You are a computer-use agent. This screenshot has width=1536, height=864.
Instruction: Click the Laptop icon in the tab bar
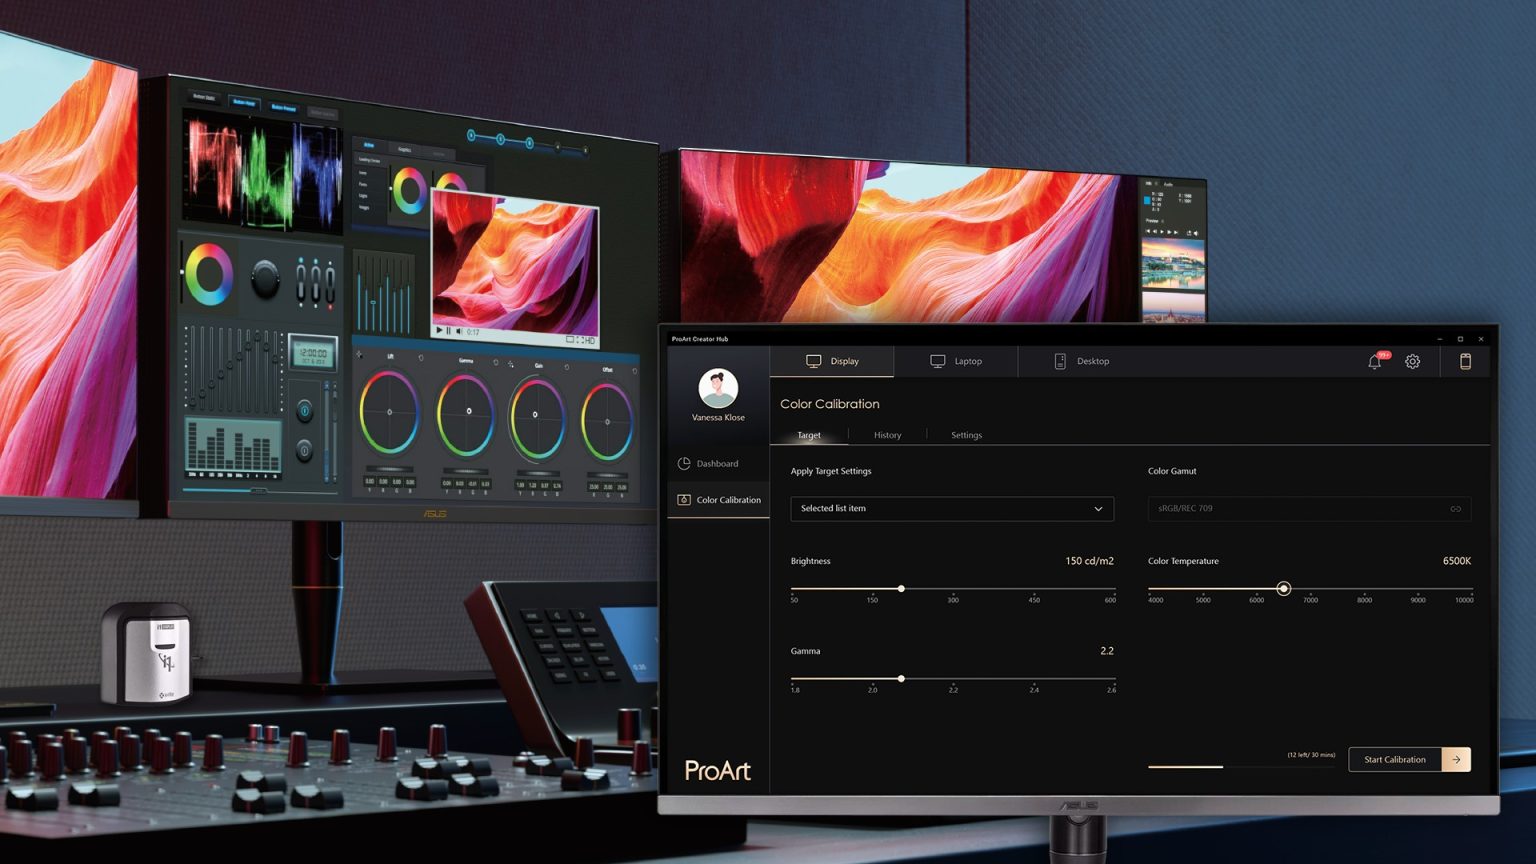pos(938,361)
